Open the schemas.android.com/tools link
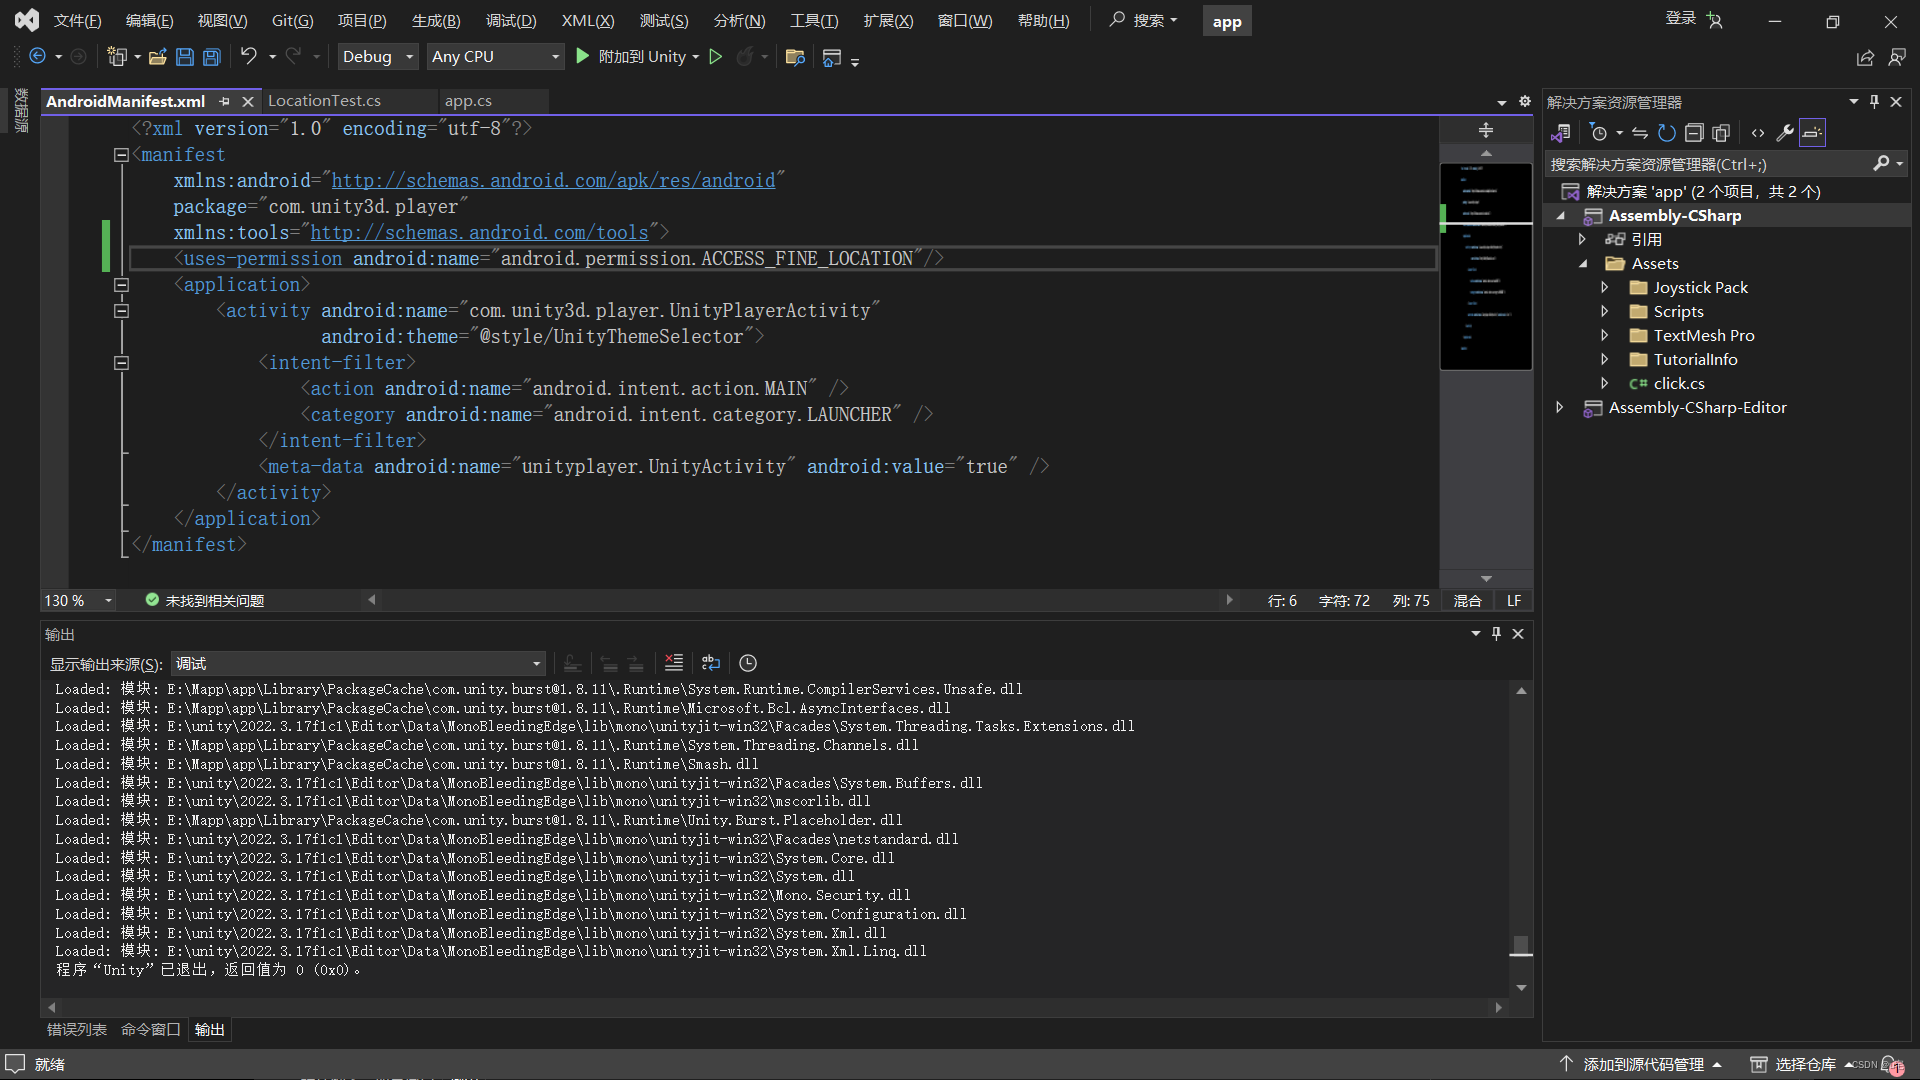1920x1080 pixels. pyautogui.click(x=479, y=232)
